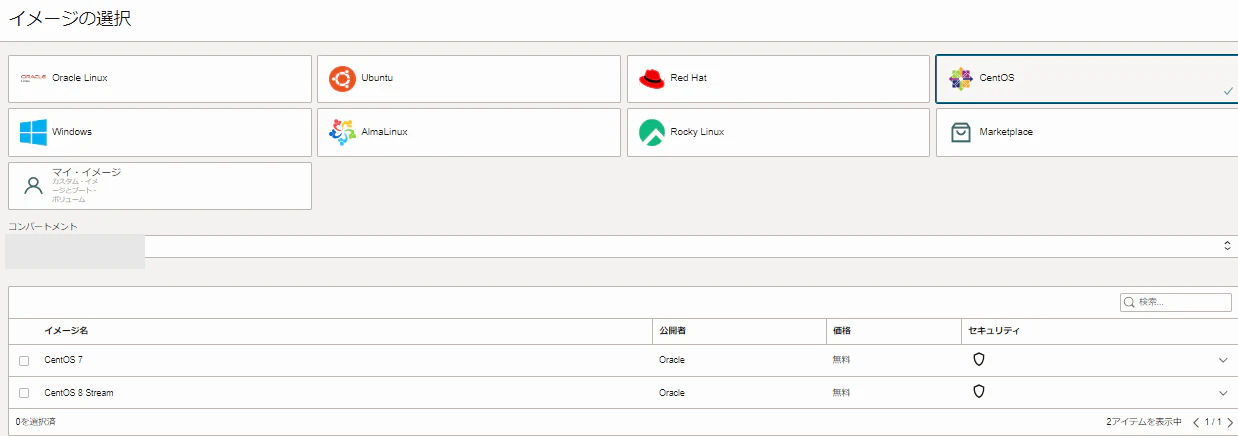
Task: Click the 2アイテムを表示中 text
Action: coord(1144,422)
